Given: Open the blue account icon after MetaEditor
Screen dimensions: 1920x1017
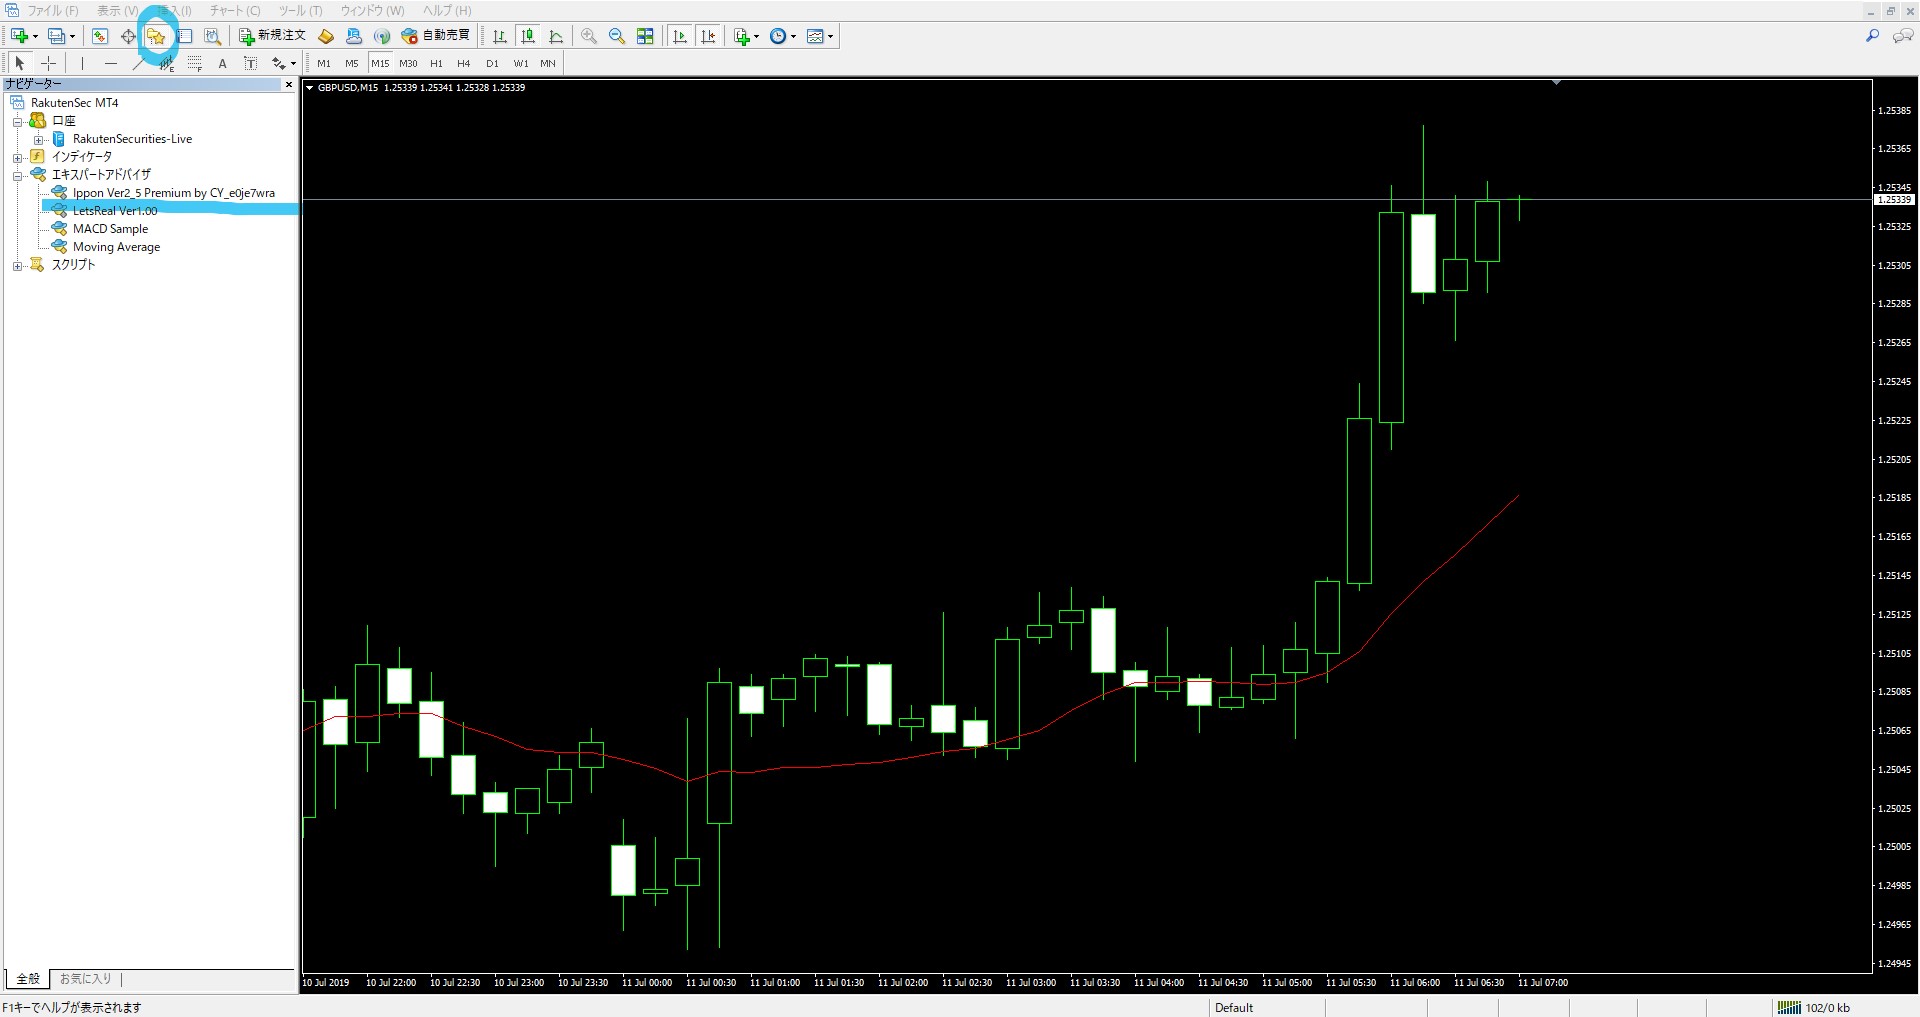Looking at the screenshot, I should click(354, 36).
